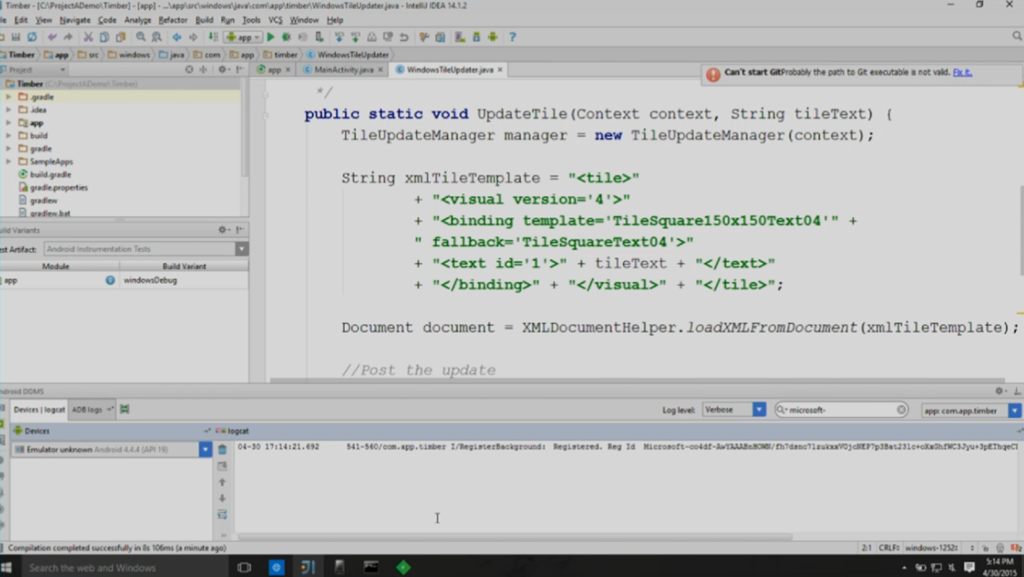The height and width of the screenshot is (577, 1024).
Task: Click the Find magnifier icon
Action: [140, 37]
